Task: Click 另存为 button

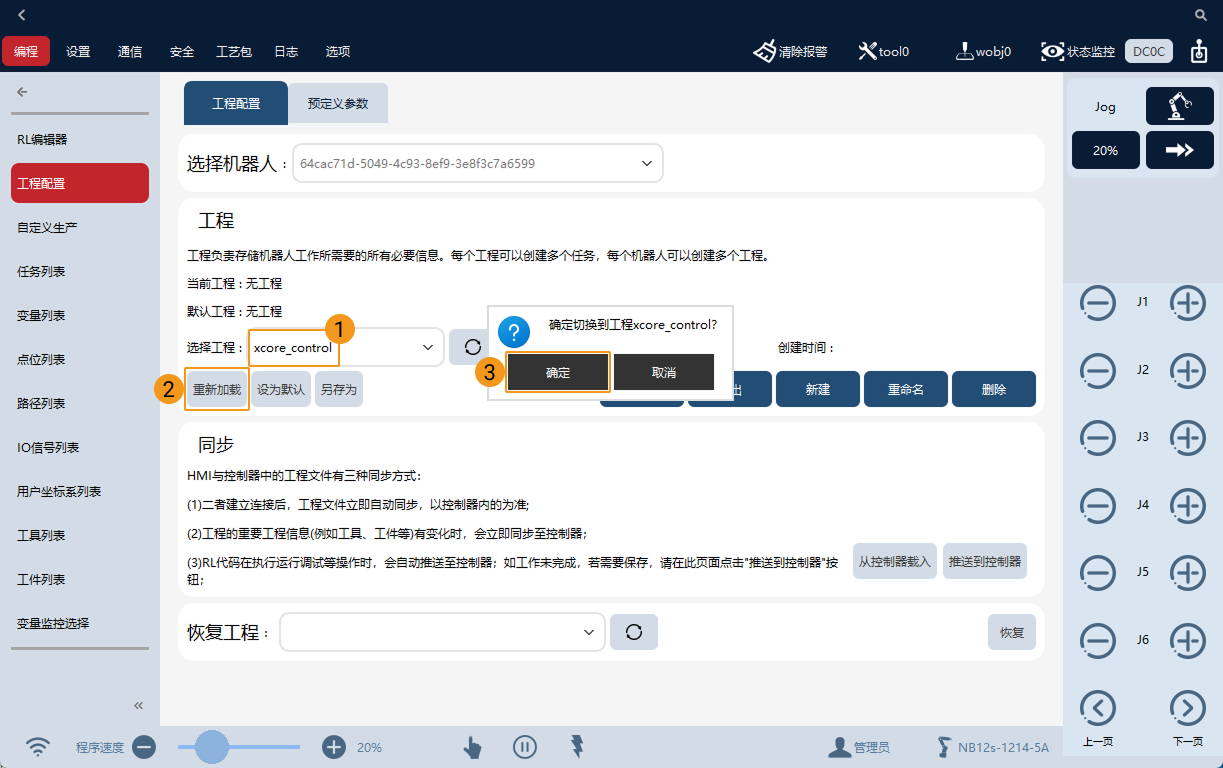Action: (339, 389)
